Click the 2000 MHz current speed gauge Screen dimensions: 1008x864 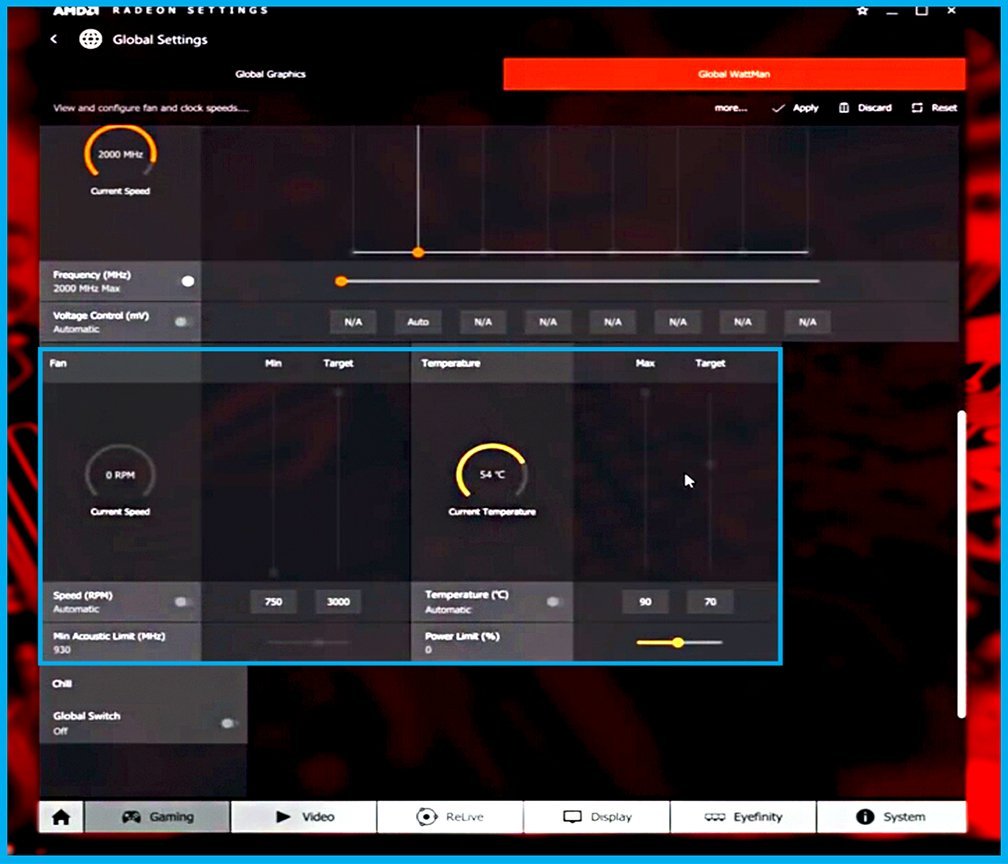click(x=120, y=152)
